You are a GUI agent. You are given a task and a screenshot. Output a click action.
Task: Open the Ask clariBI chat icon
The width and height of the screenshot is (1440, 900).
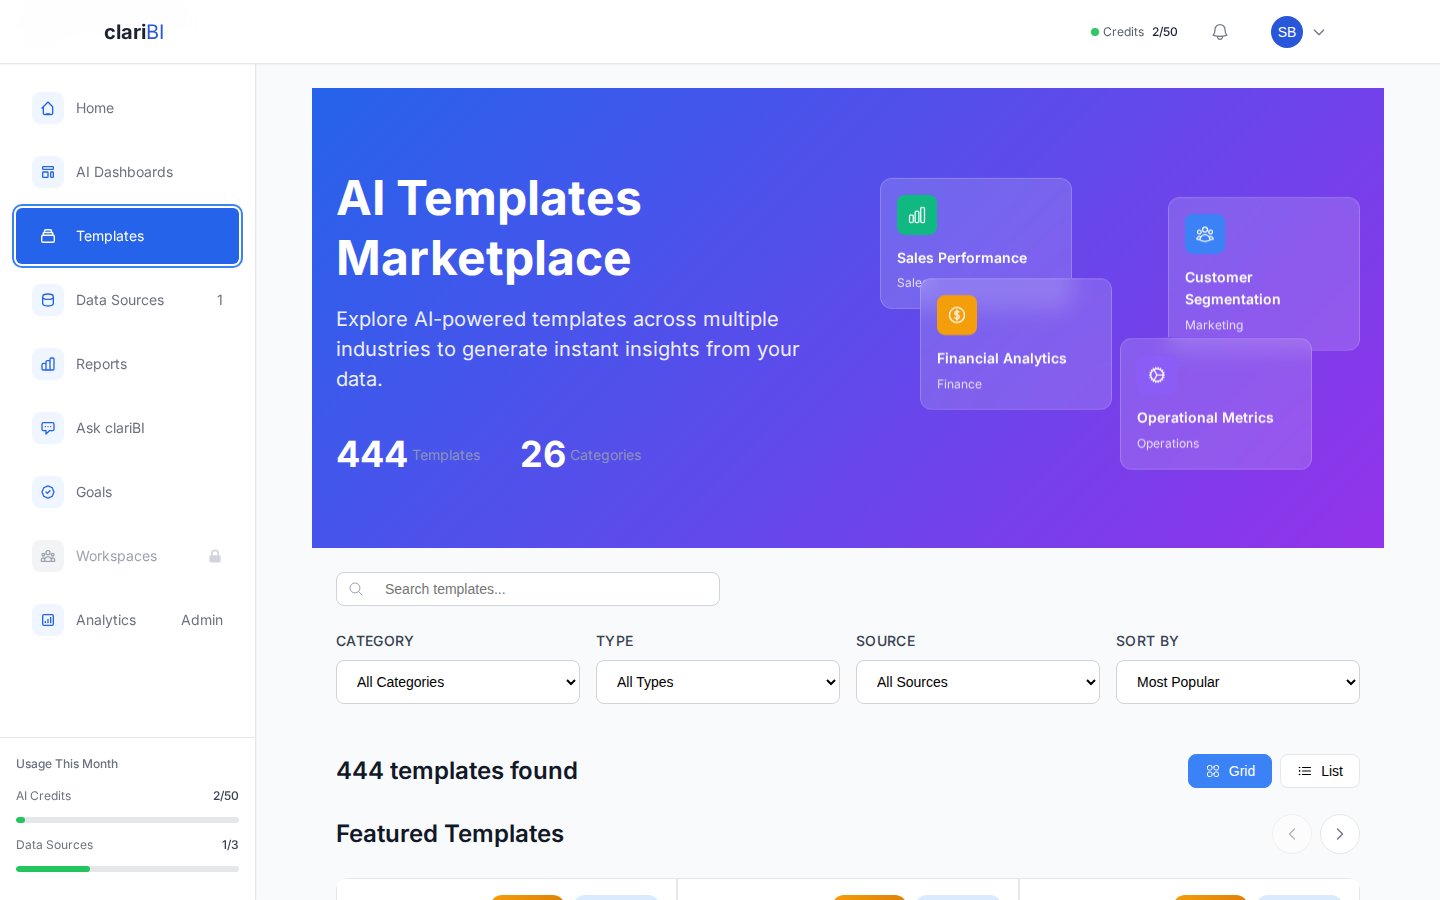48,428
